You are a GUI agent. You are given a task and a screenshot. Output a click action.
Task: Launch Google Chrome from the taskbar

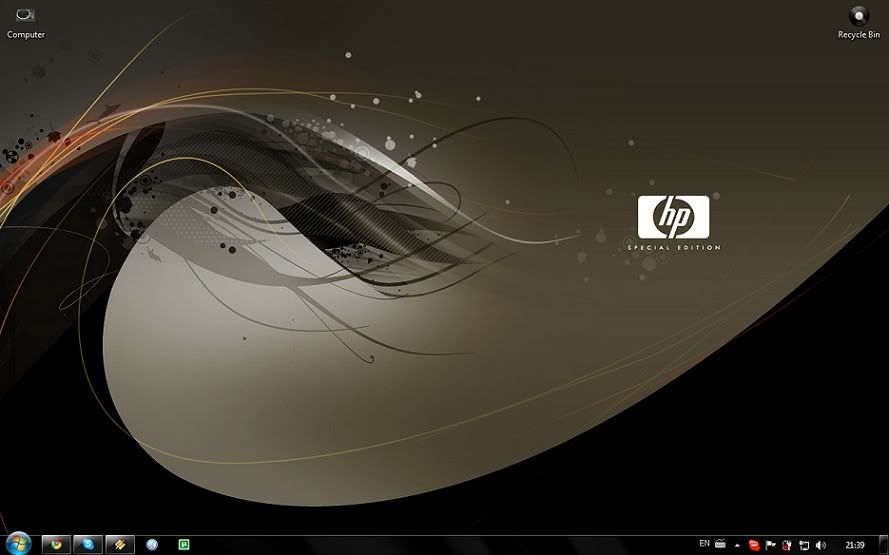(x=56, y=544)
